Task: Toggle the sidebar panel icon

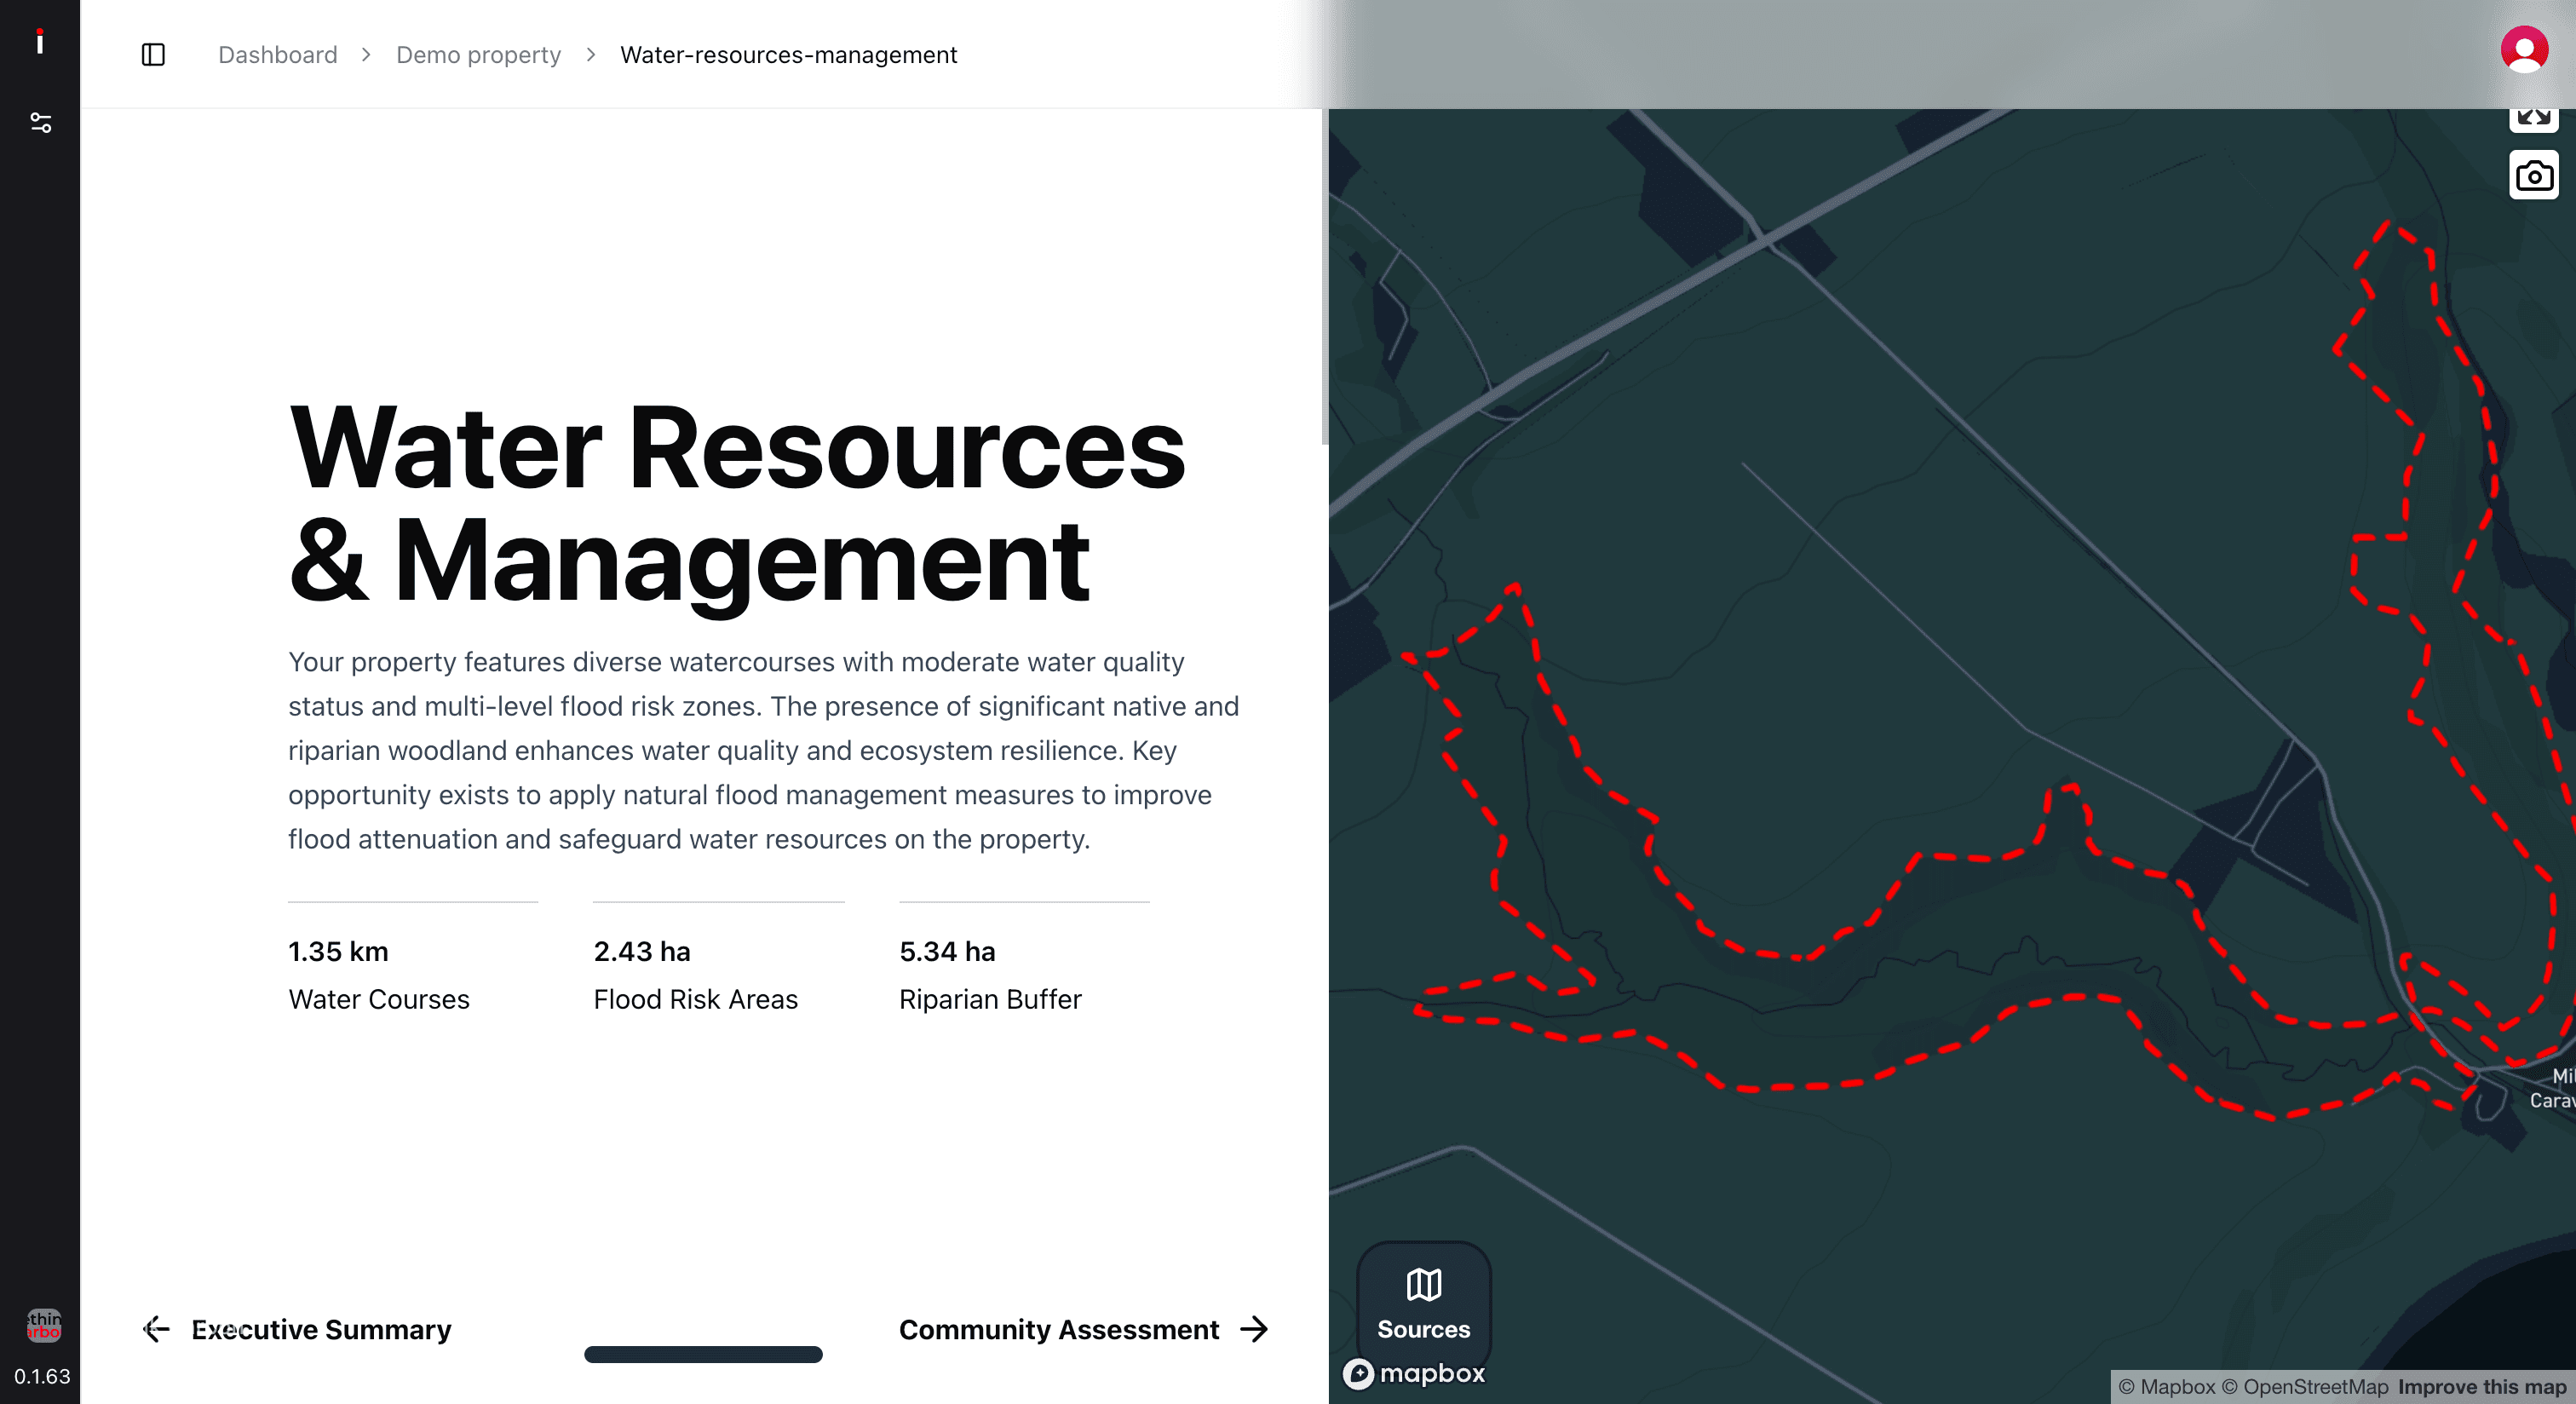Action: click(x=153, y=54)
